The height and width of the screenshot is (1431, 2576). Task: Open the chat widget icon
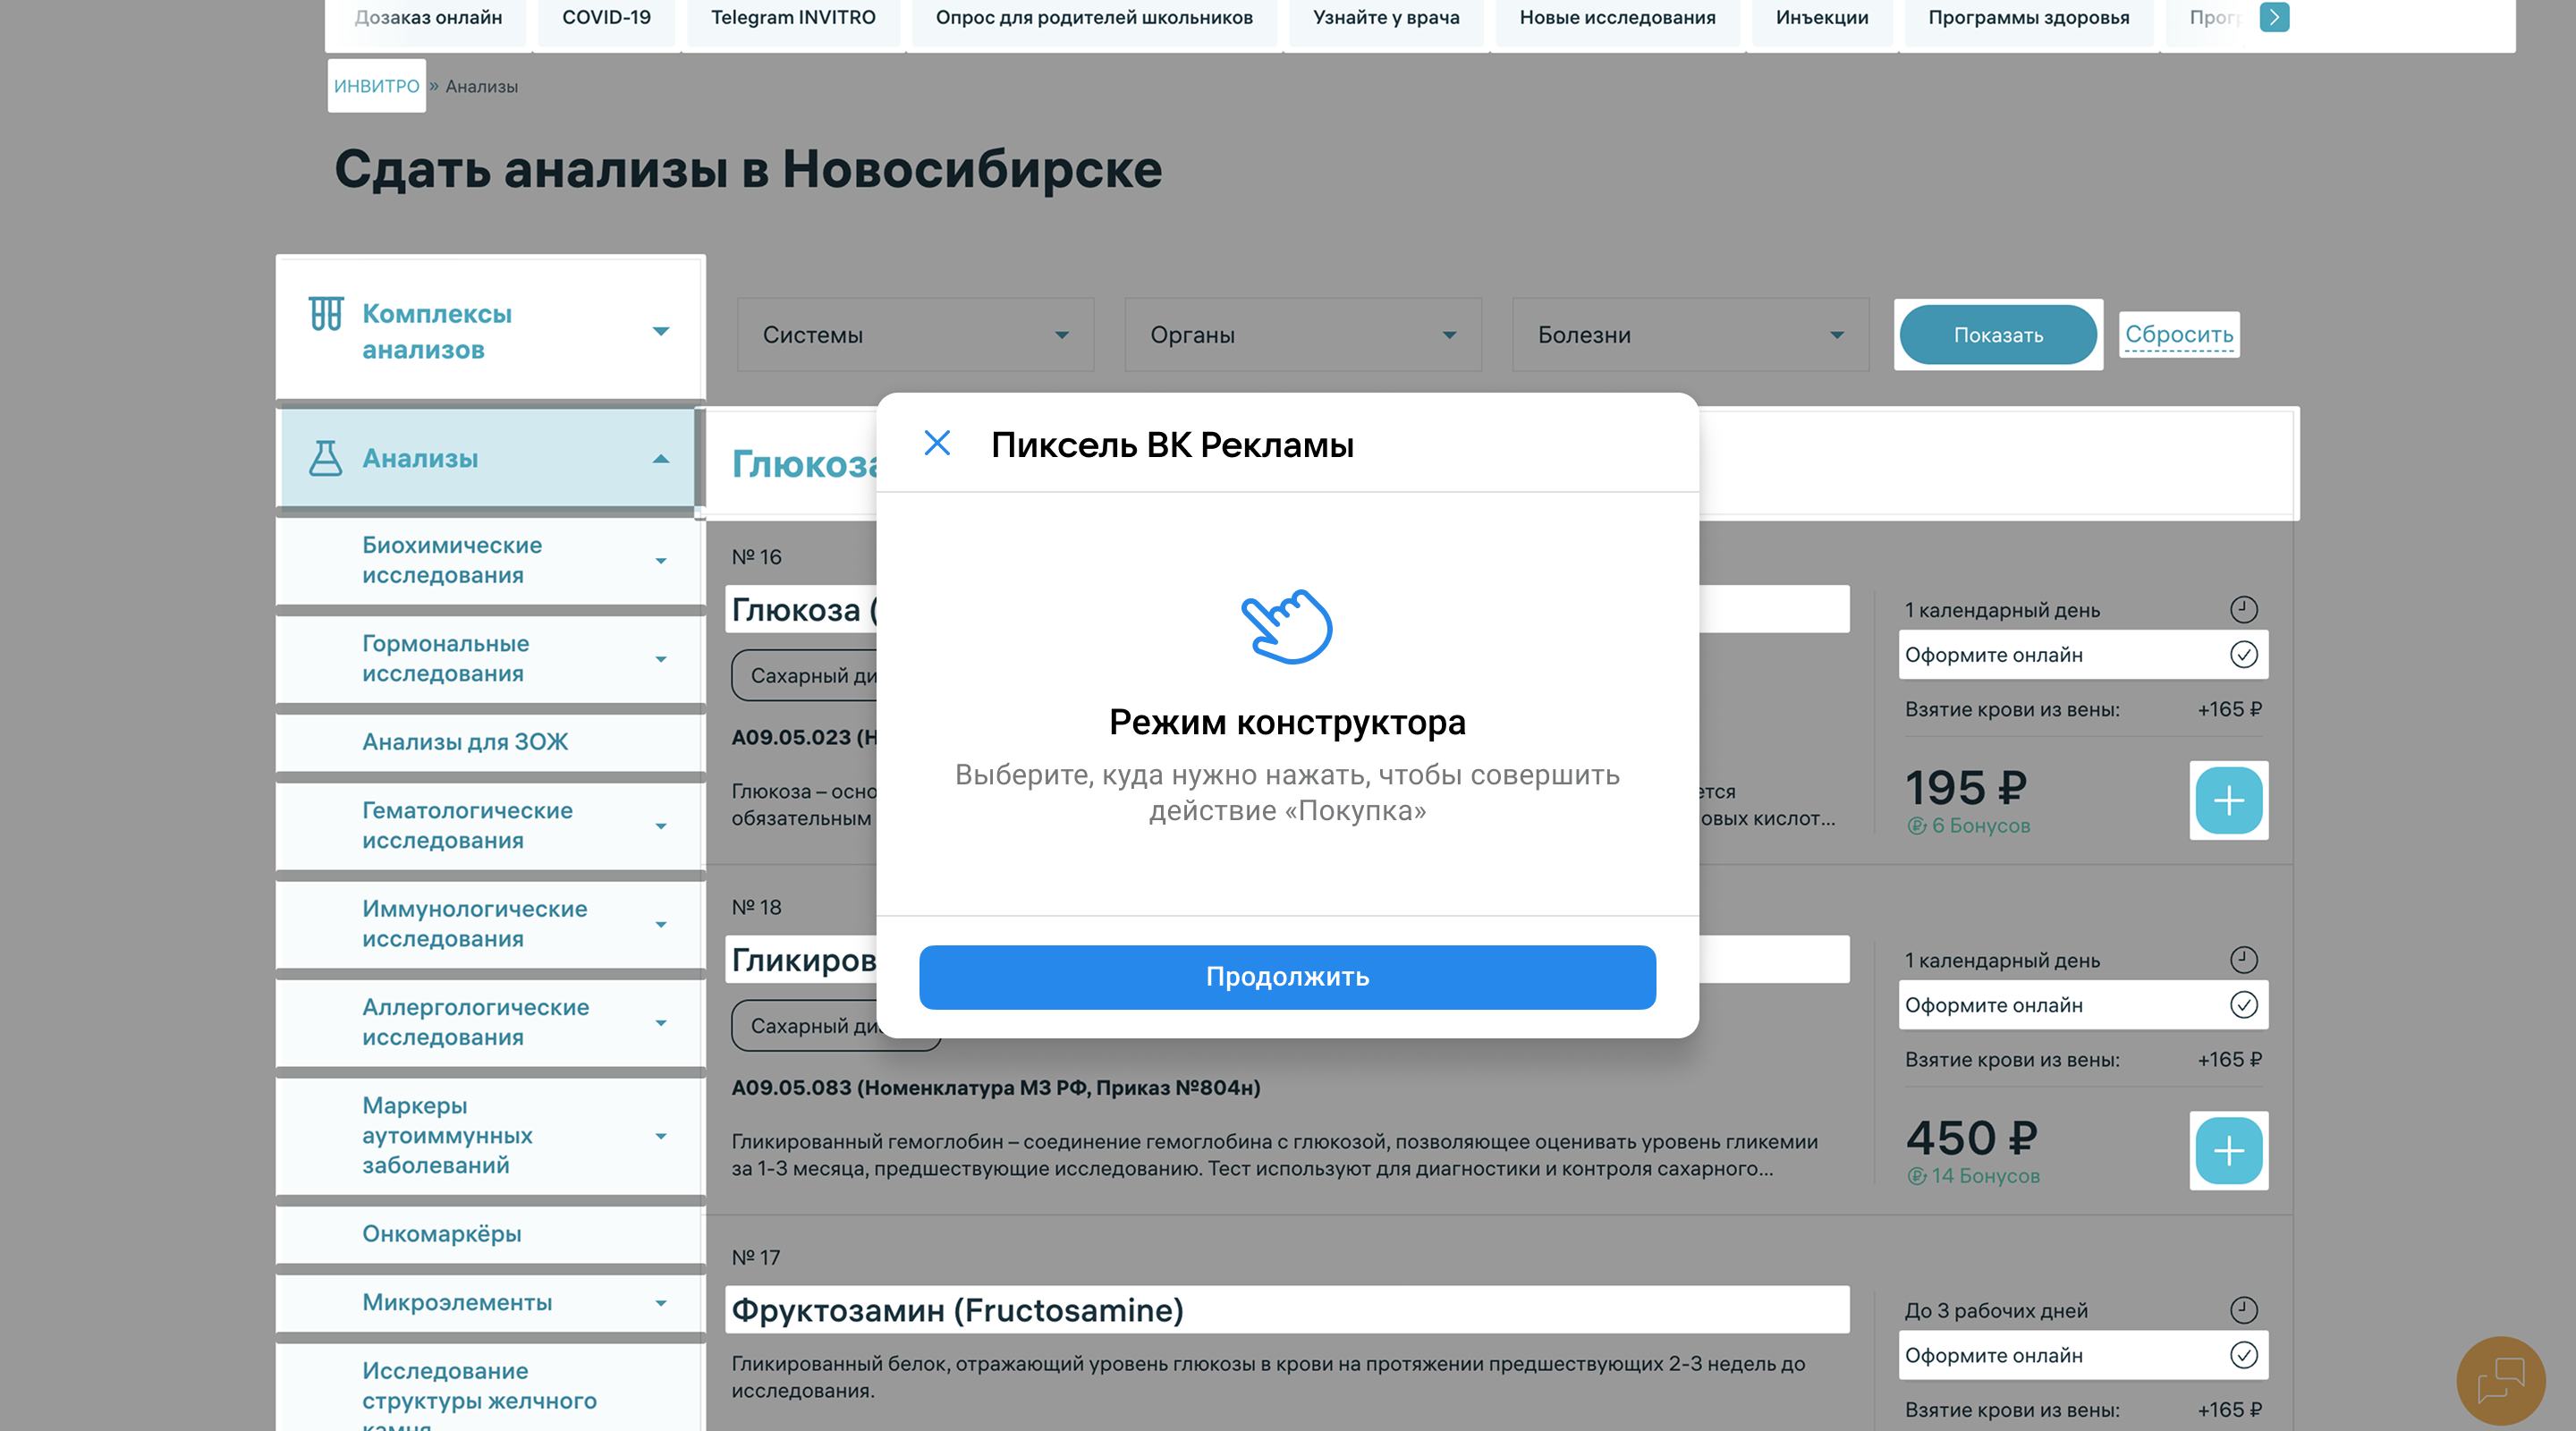2501,1381
